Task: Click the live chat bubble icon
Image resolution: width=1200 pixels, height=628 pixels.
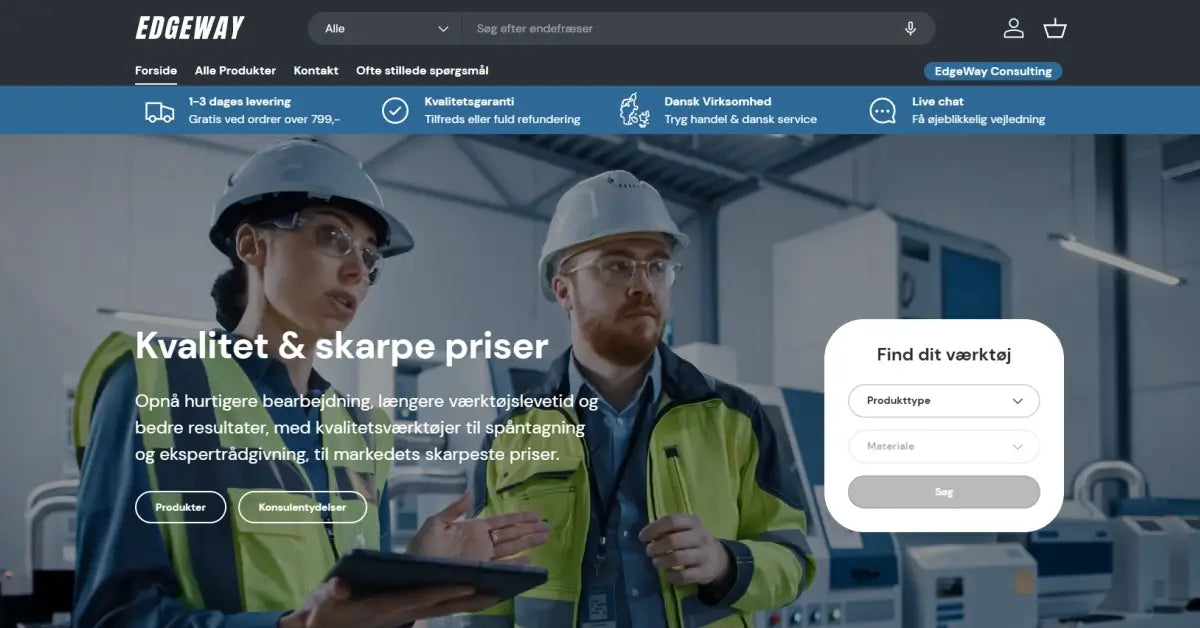Action: (x=882, y=111)
